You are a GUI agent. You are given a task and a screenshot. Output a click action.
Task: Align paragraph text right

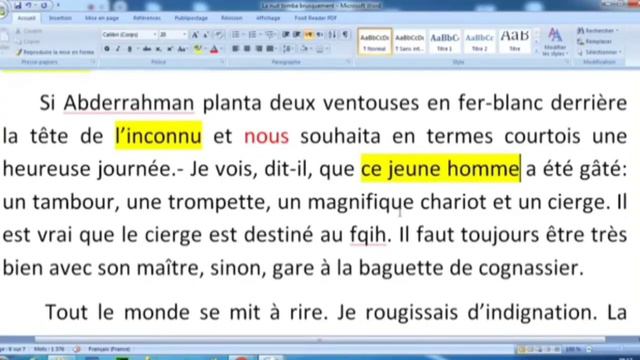259,49
